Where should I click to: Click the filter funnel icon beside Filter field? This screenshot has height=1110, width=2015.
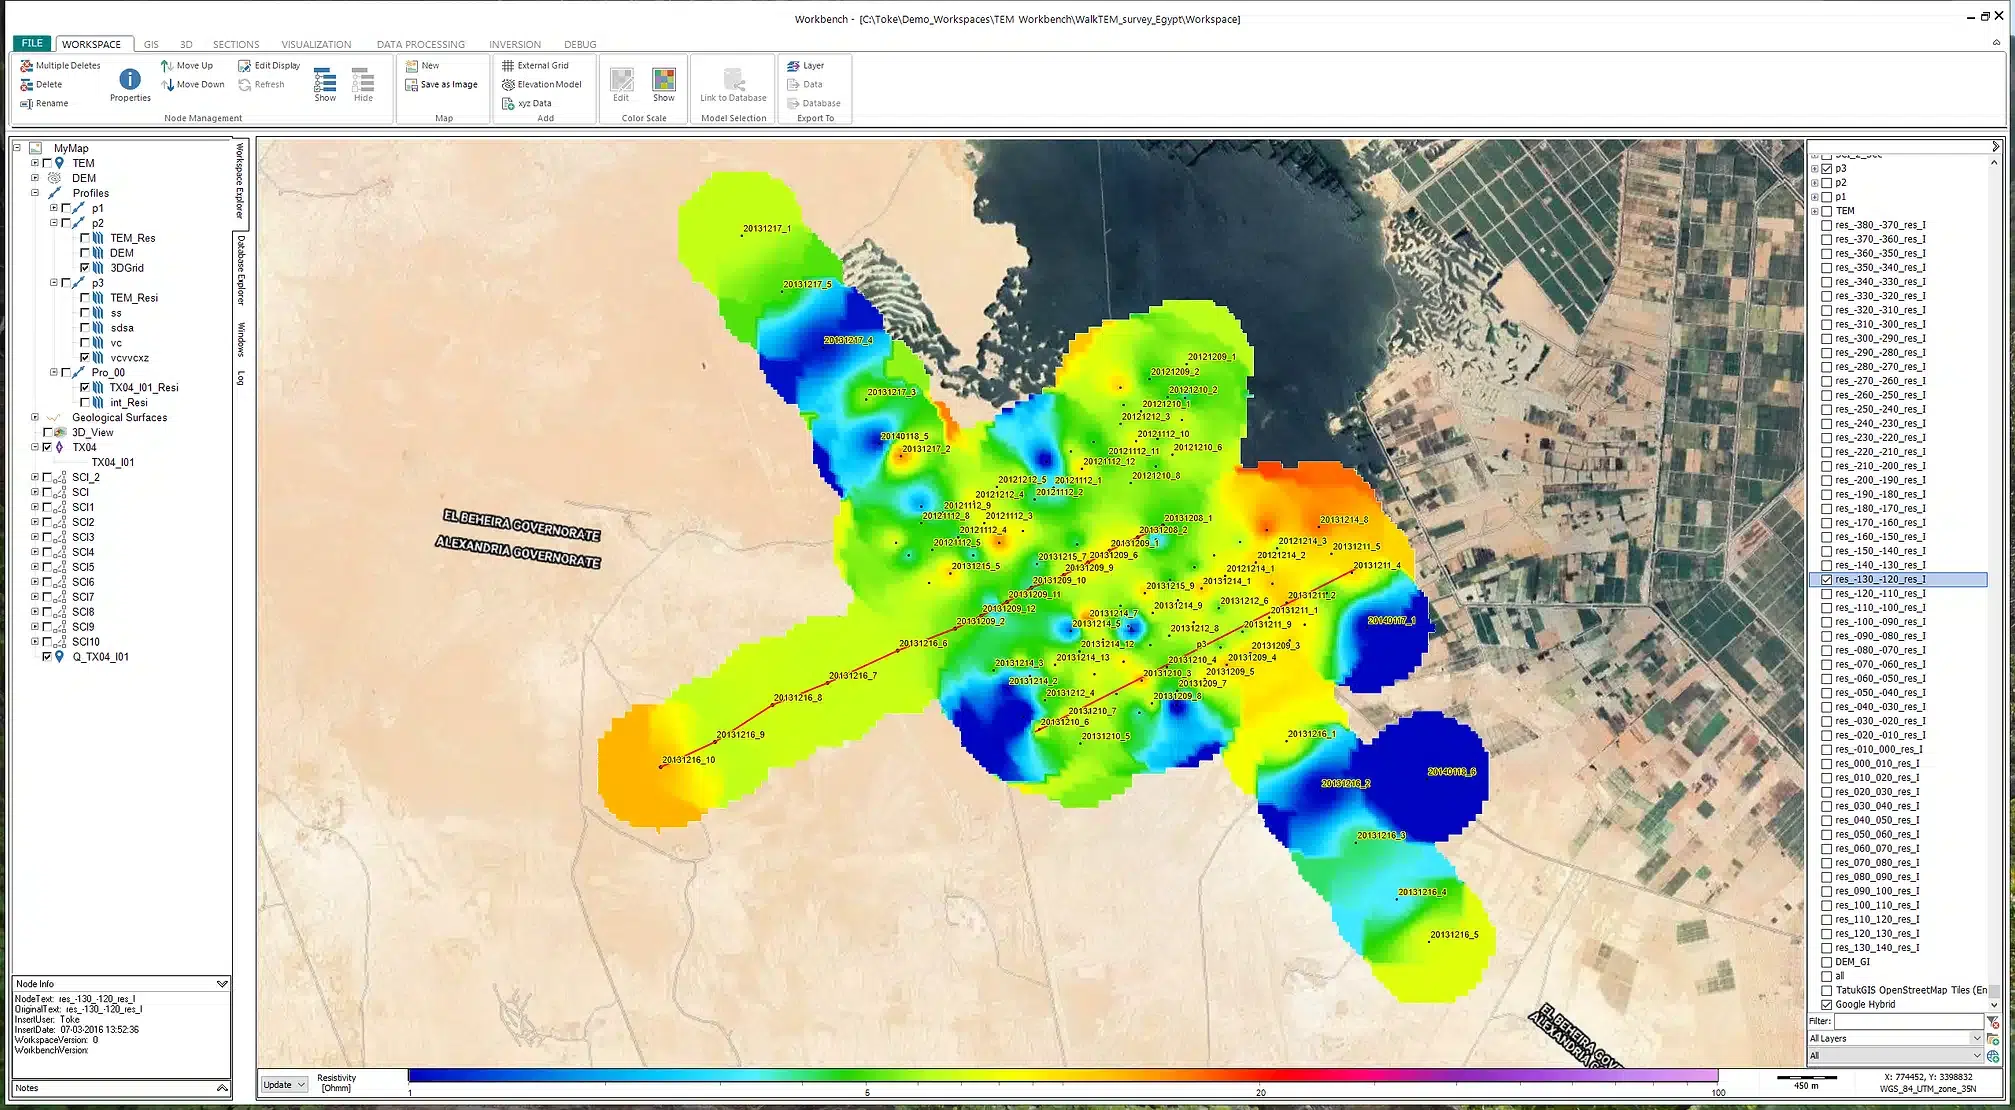pyautogui.click(x=1993, y=1022)
